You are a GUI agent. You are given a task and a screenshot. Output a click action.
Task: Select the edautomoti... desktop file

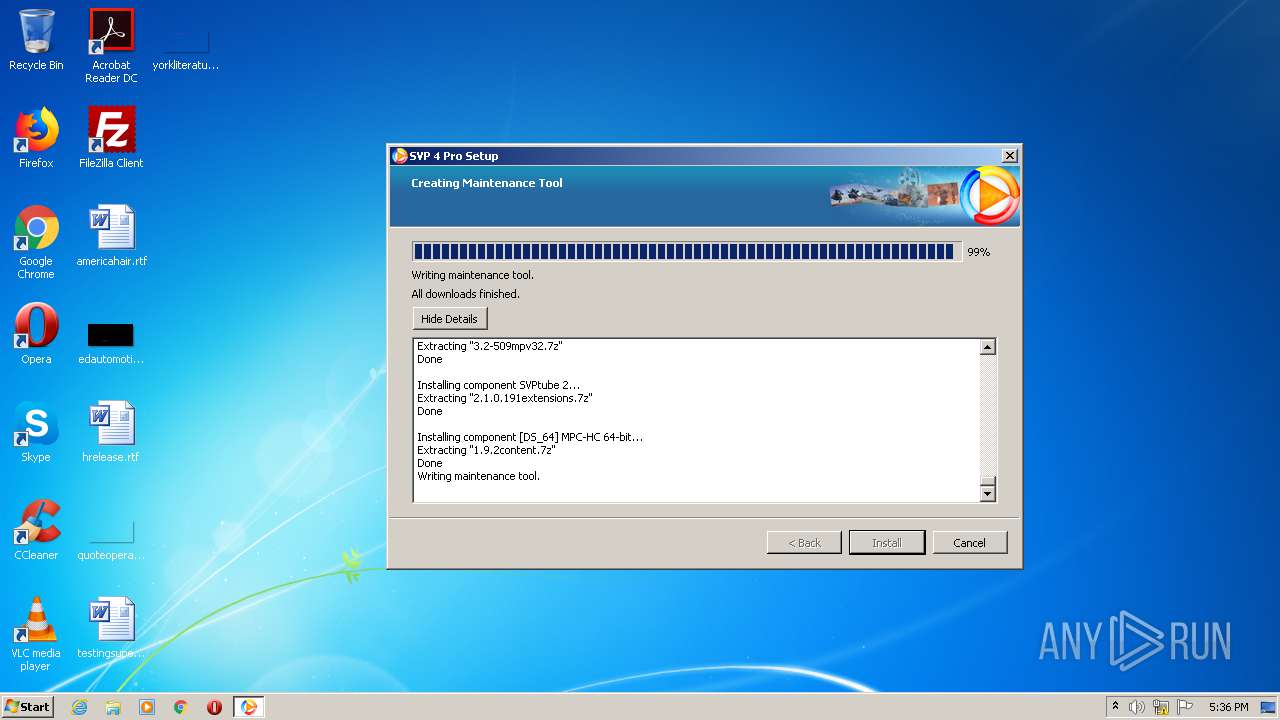111,342
